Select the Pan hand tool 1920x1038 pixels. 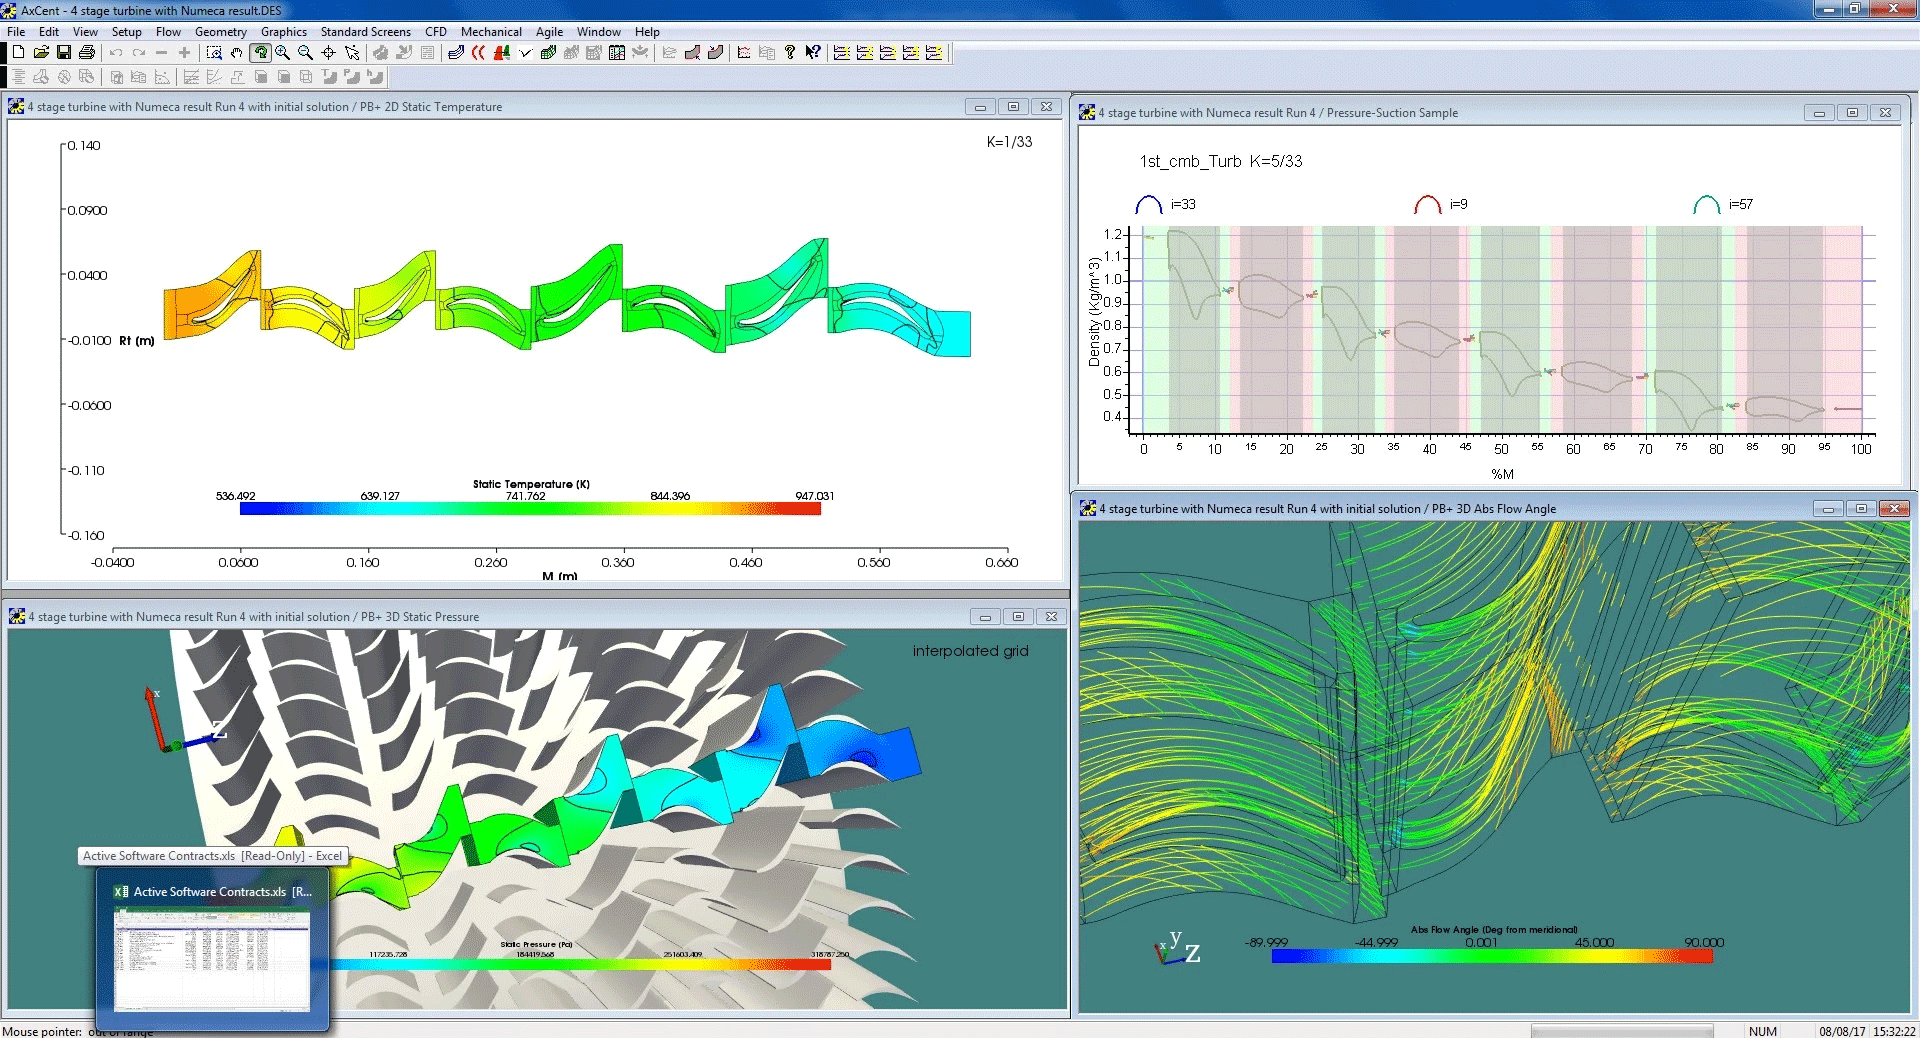tap(237, 53)
